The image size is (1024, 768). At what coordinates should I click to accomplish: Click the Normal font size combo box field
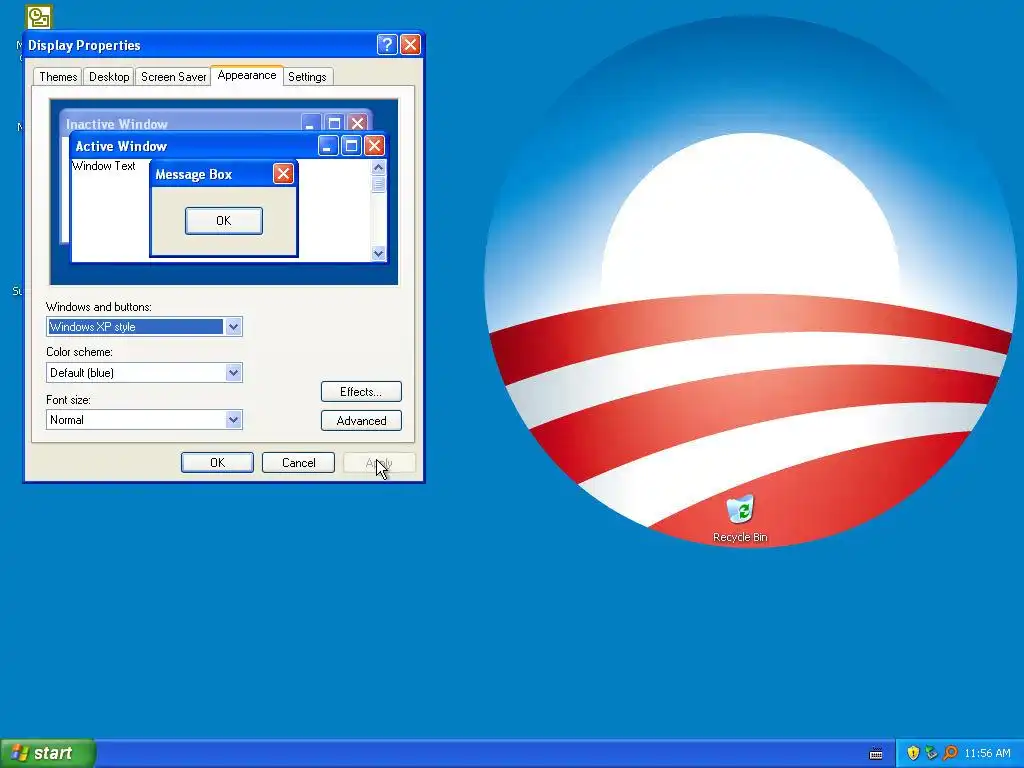pos(144,420)
